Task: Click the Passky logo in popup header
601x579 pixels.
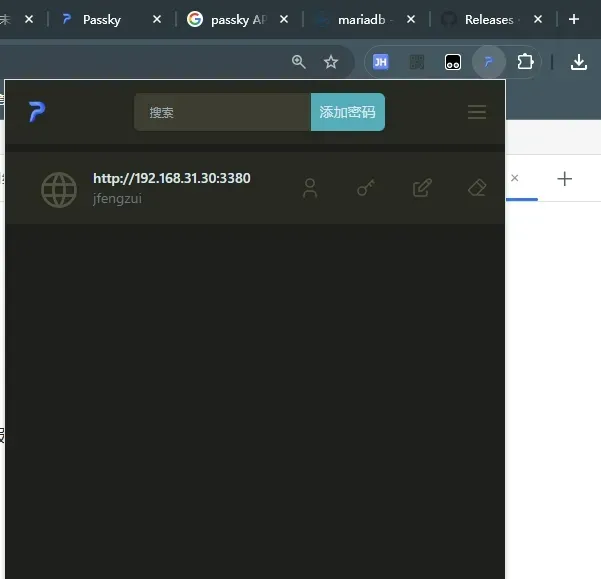Action: pyautogui.click(x=37, y=112)
